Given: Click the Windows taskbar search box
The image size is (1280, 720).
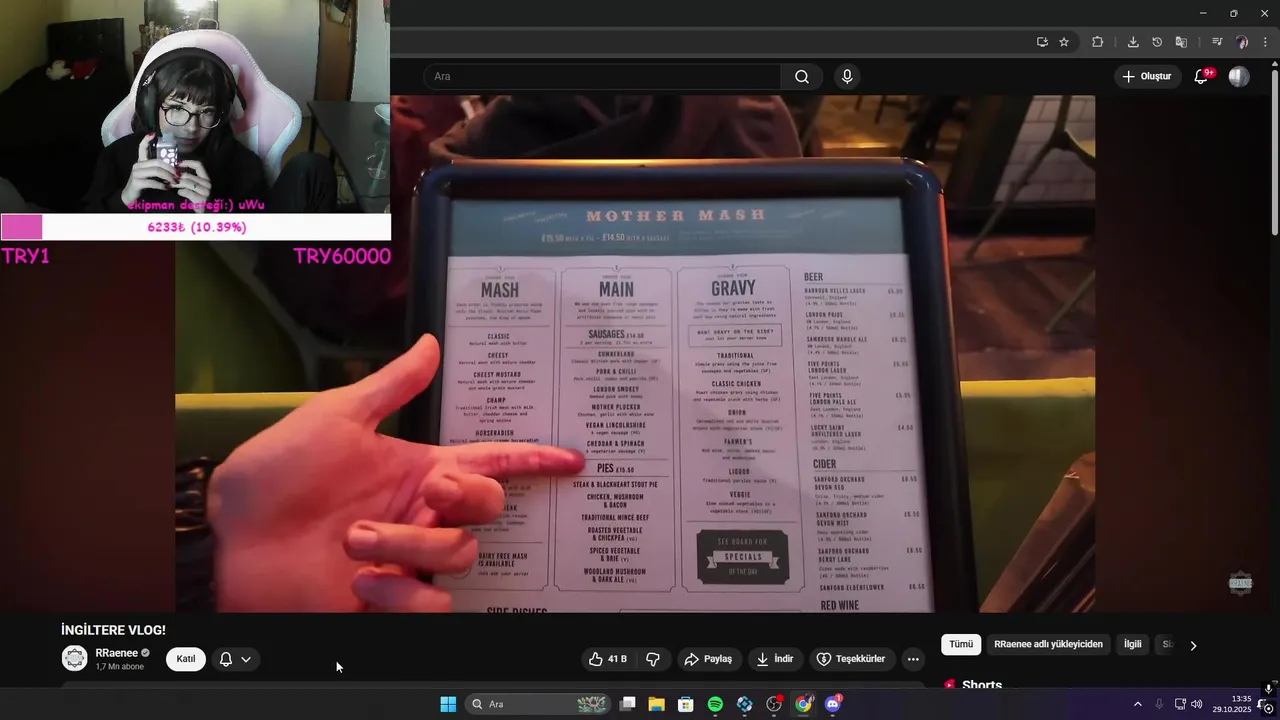Looking at the screenshot, I should click(538, 704).
